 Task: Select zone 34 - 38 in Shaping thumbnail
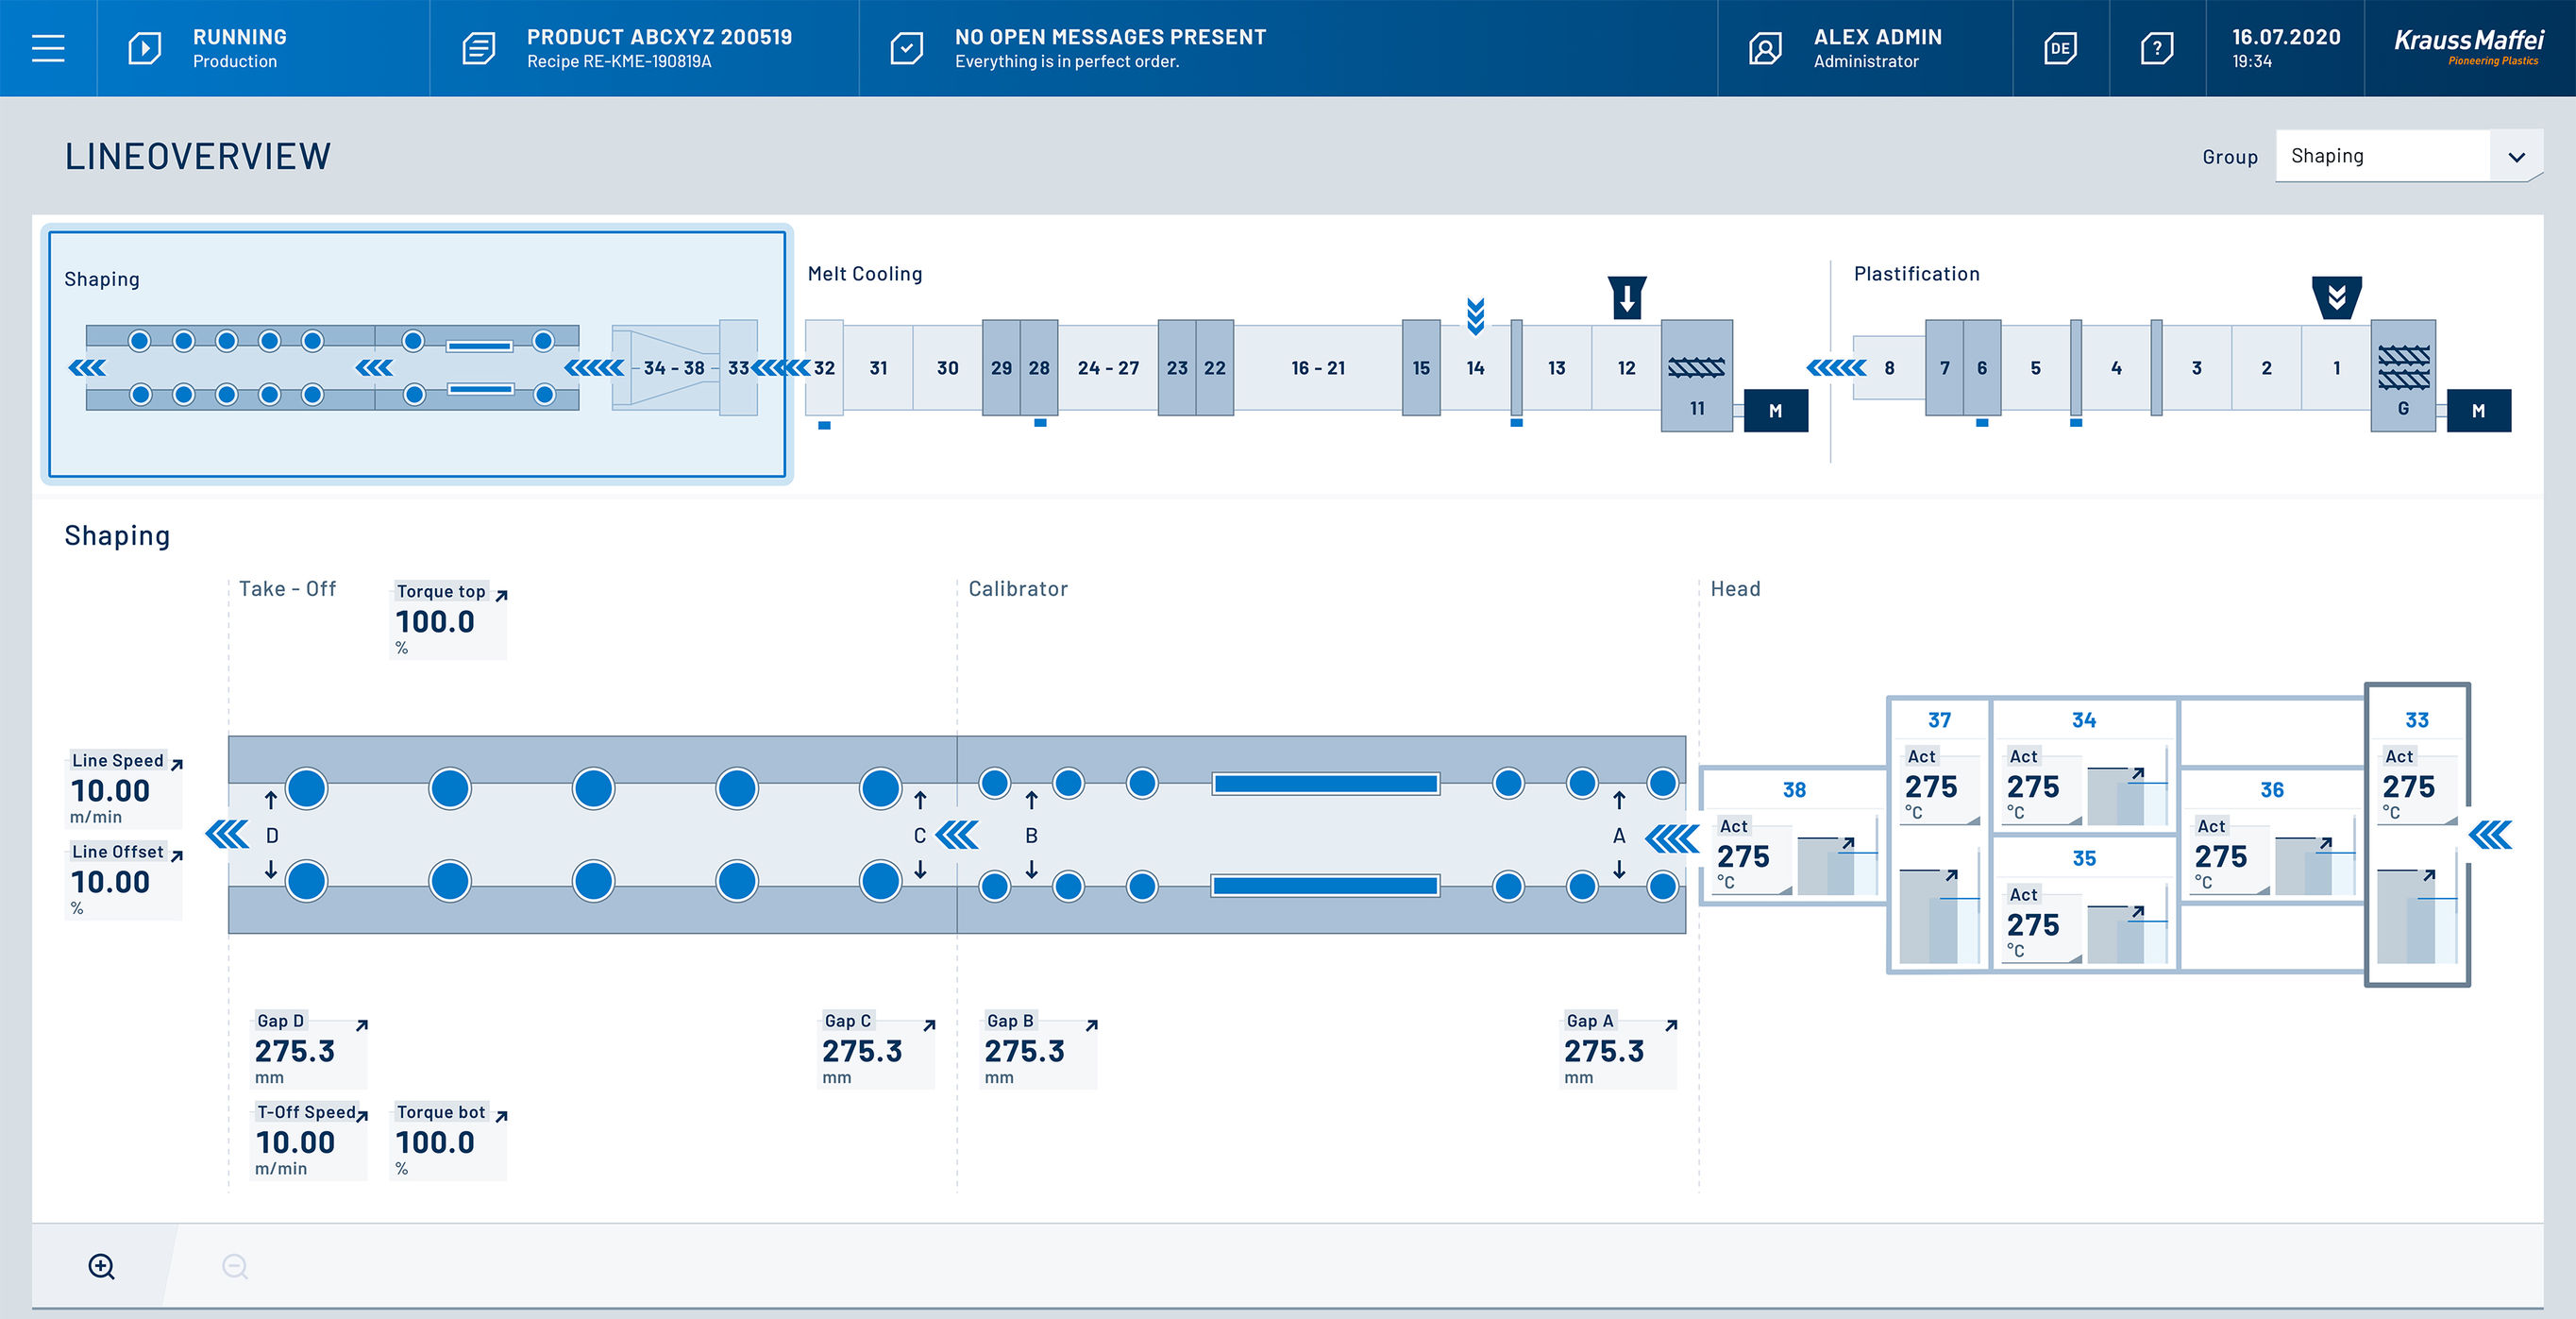pyautogui.click(x=674, y=368)
